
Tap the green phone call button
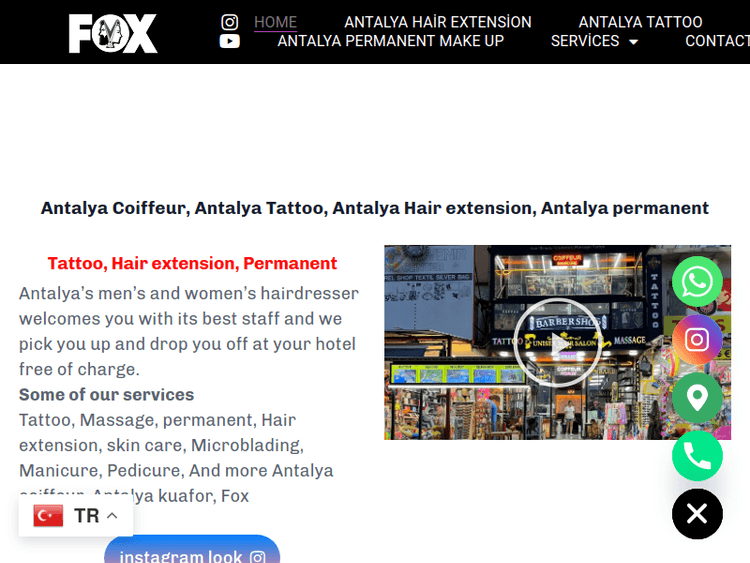click(x=697, y=456)
